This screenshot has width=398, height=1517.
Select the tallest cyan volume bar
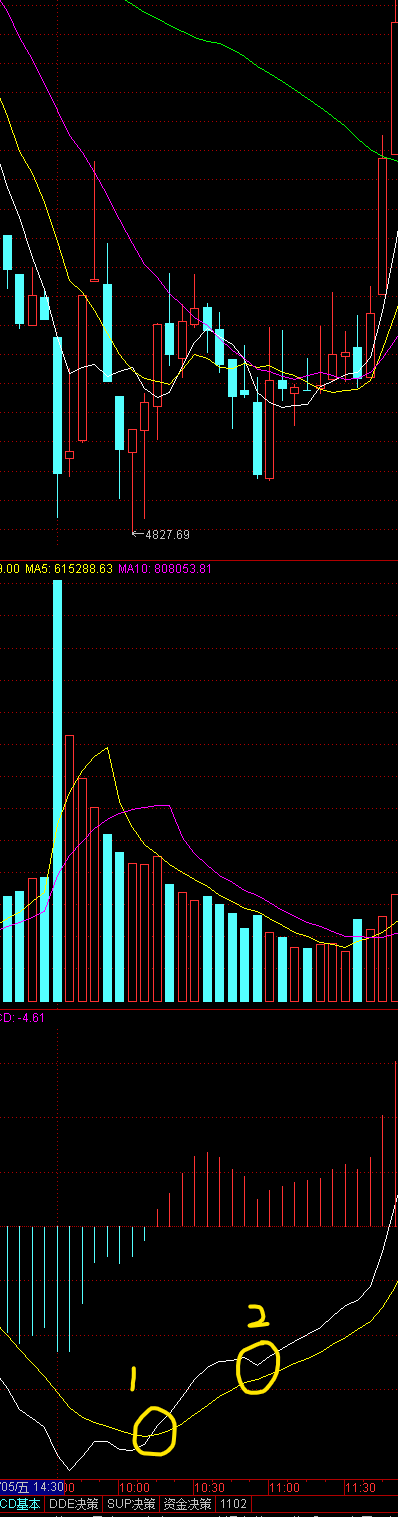58,790
